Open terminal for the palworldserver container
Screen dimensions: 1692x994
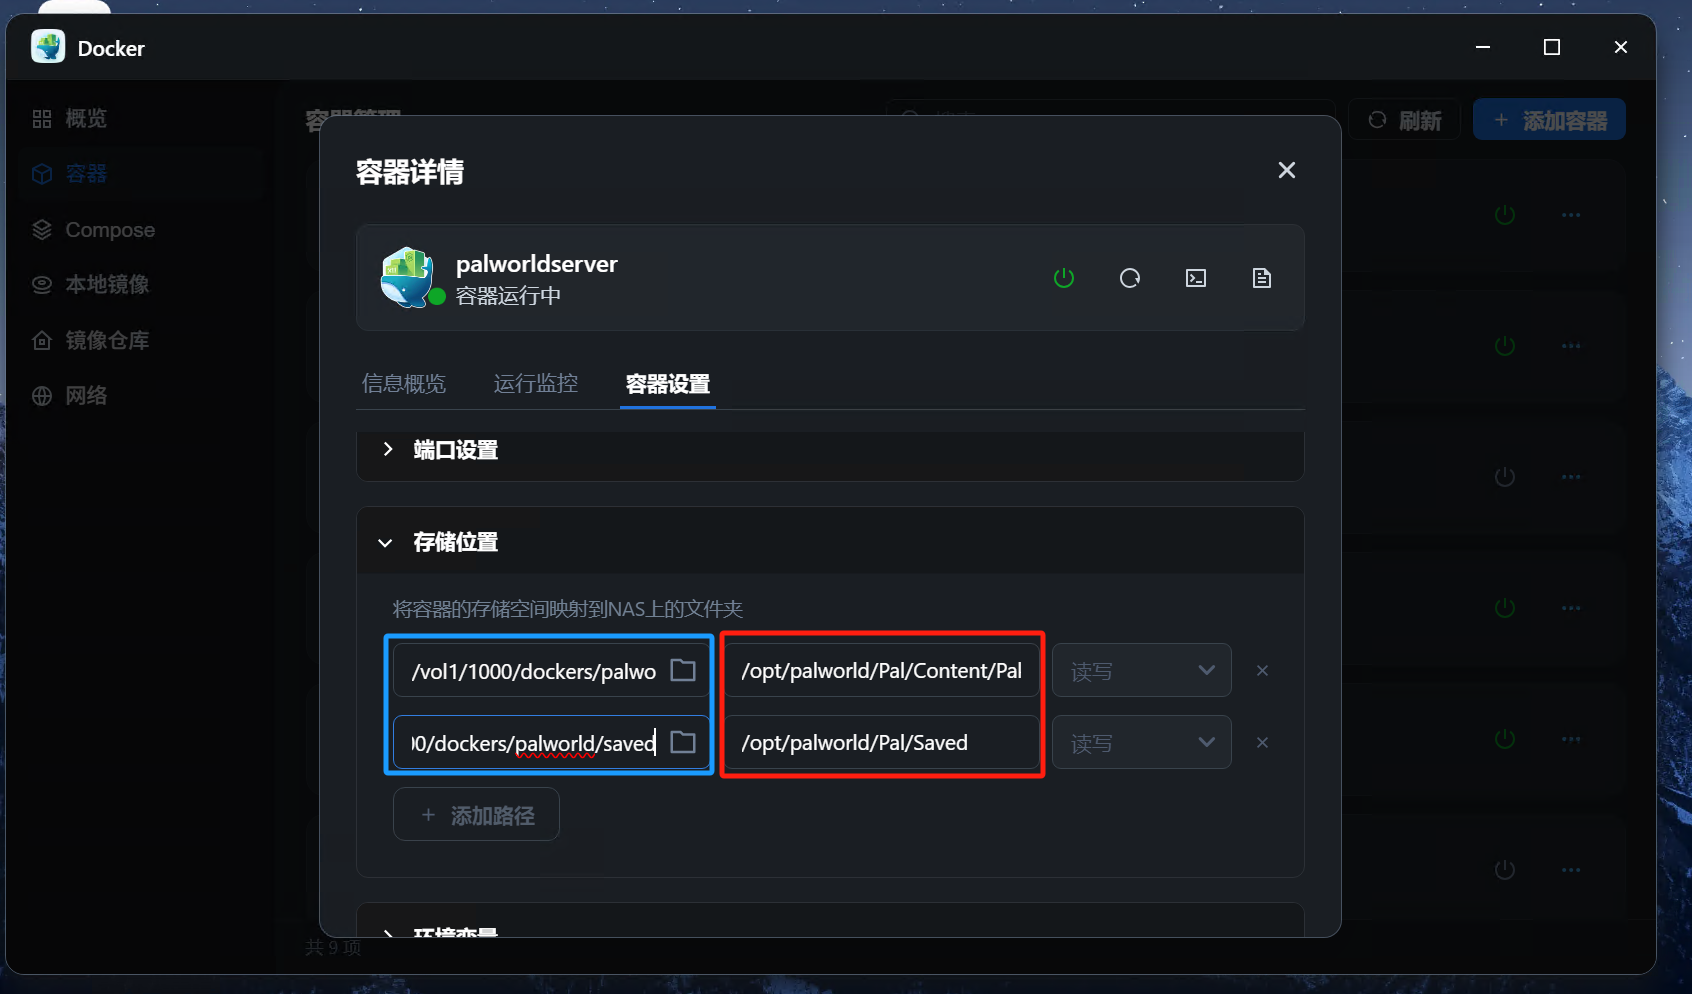[1196, 278]
